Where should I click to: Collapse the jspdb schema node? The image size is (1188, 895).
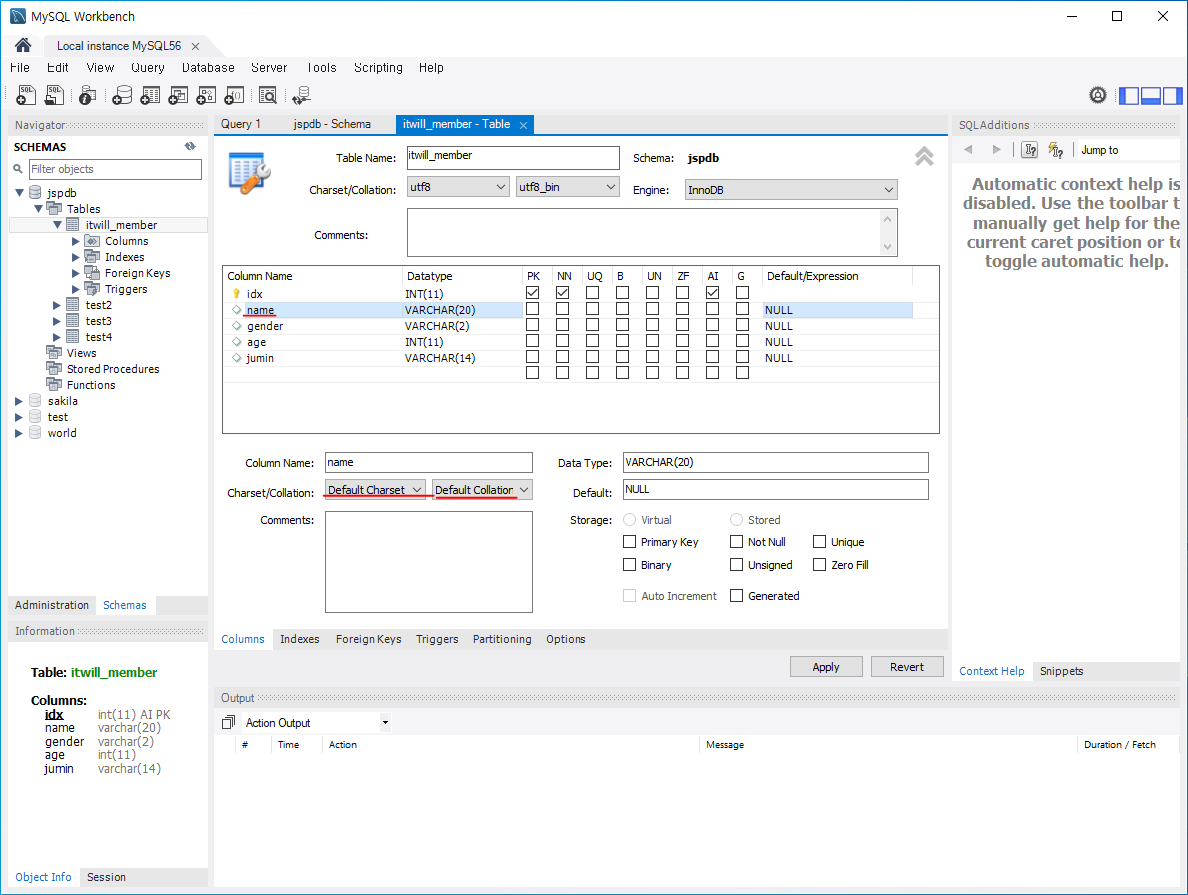[19, 192]
